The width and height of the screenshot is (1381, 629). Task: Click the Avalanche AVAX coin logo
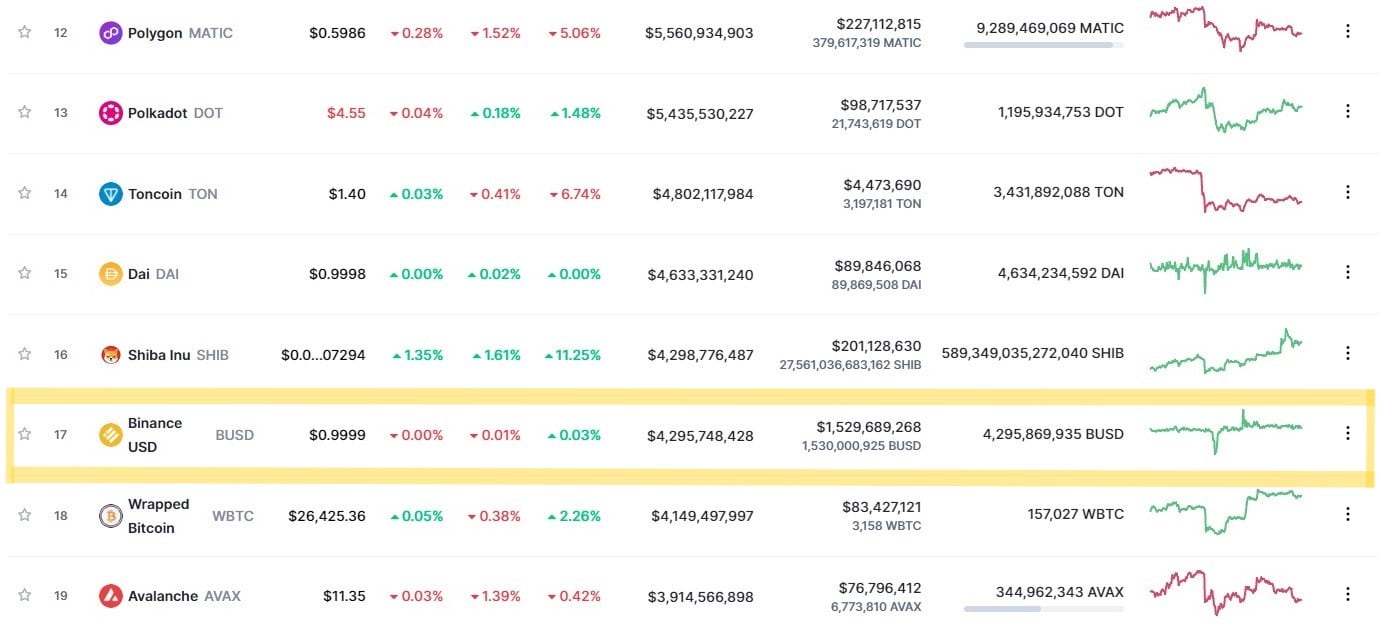110,596
